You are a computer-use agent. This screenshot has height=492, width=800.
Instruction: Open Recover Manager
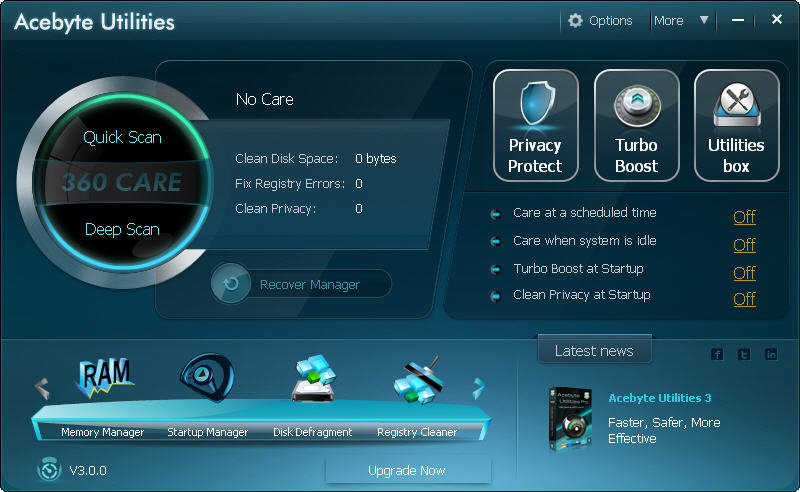[x=310, y=284]
